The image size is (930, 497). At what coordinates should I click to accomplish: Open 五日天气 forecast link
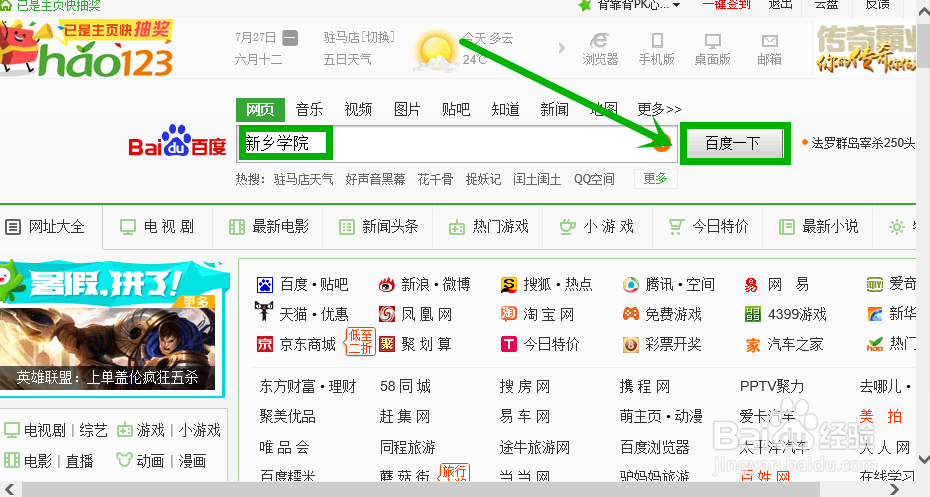[348, 59]
